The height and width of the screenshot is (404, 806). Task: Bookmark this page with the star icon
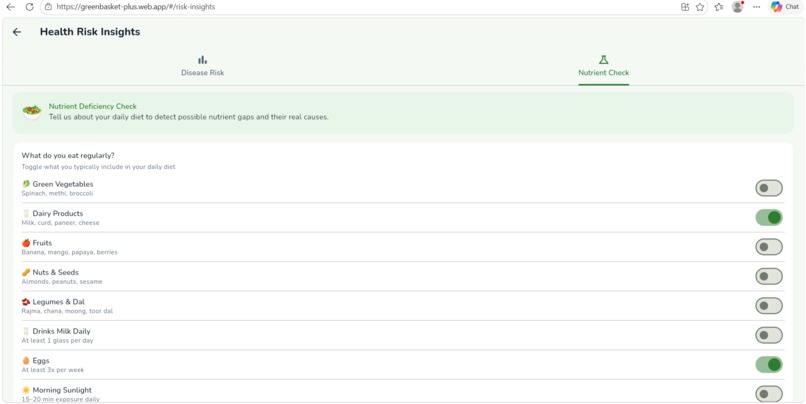[700, 7]
